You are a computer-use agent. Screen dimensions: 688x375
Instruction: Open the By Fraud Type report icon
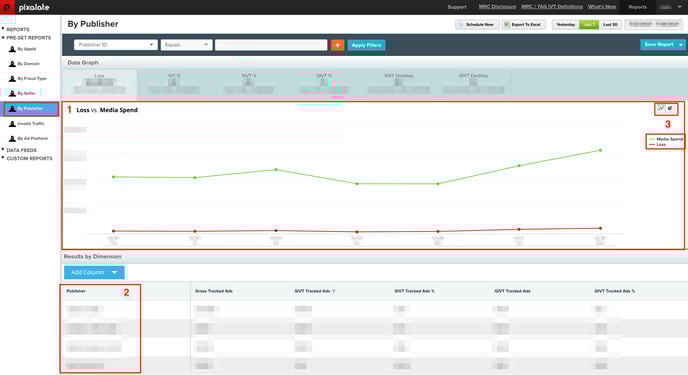click(12, 79)
